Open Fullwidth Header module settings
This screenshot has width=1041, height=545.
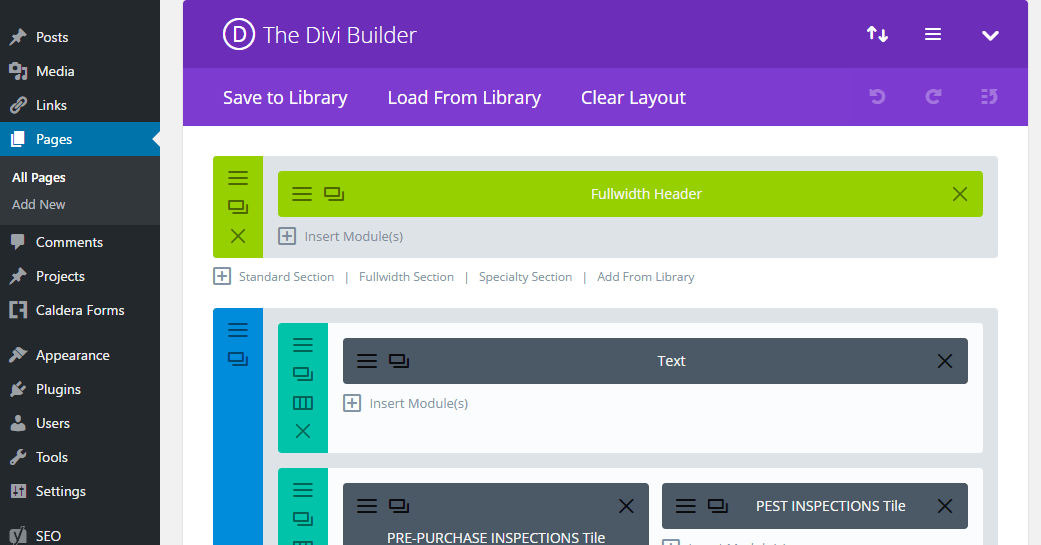[x=301, y=194]
